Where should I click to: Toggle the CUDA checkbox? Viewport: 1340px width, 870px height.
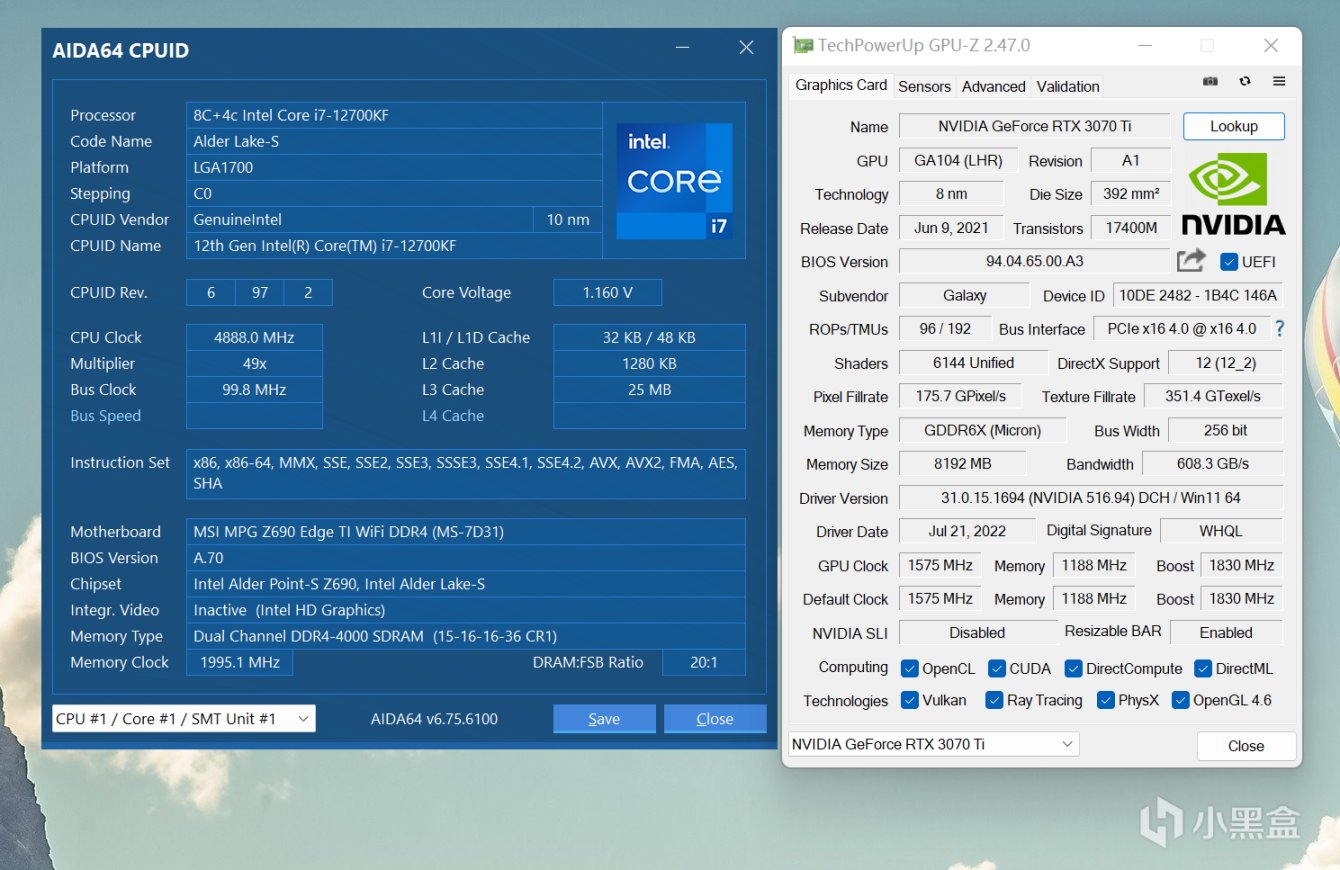click(x=997, y=668)
